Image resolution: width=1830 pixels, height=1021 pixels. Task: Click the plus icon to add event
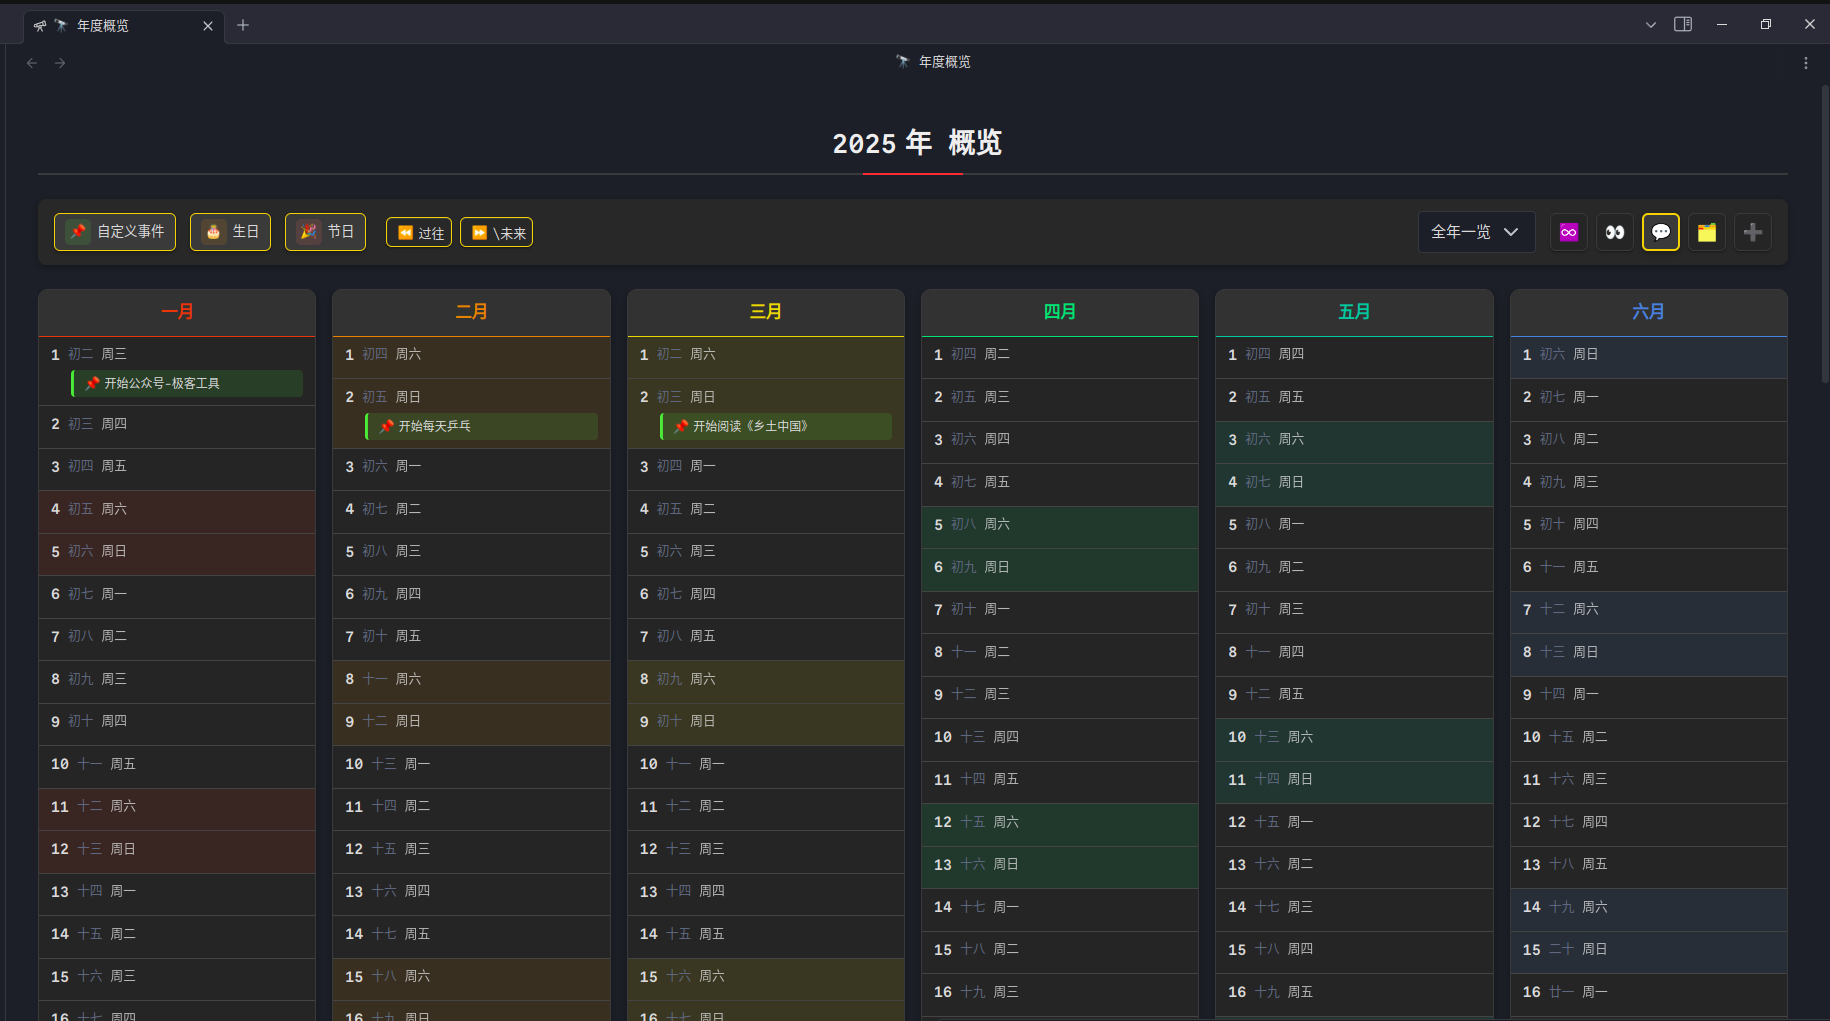[x=1752, y=232]
